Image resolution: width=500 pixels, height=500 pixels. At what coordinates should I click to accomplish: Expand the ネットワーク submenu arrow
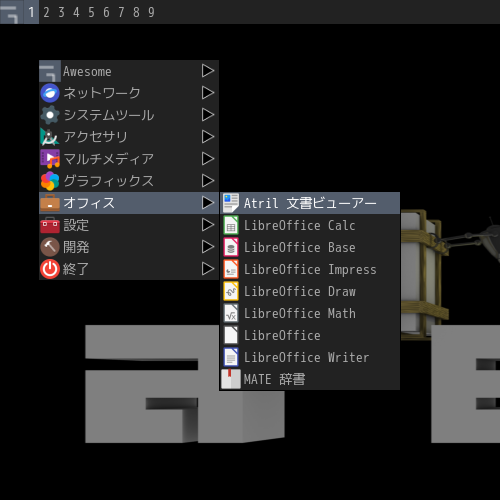[208, 93]
